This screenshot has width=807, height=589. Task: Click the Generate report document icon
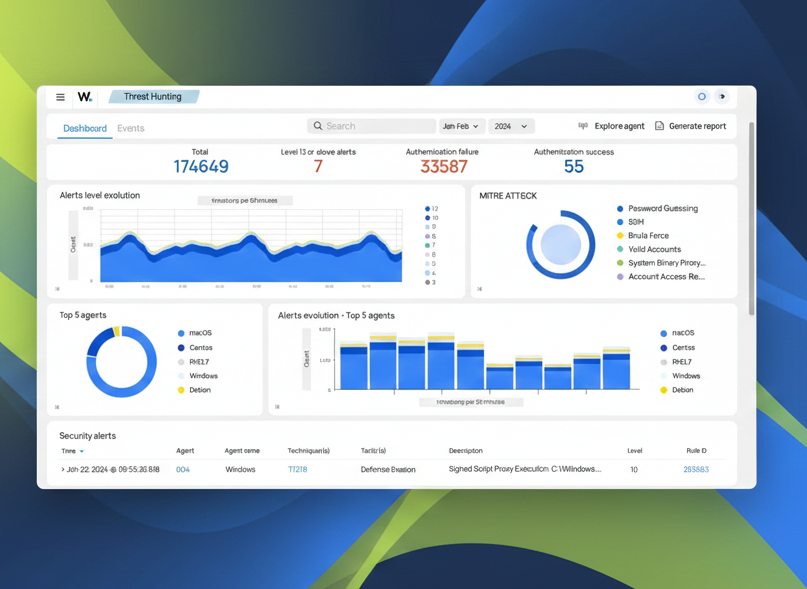click(659, 126)
